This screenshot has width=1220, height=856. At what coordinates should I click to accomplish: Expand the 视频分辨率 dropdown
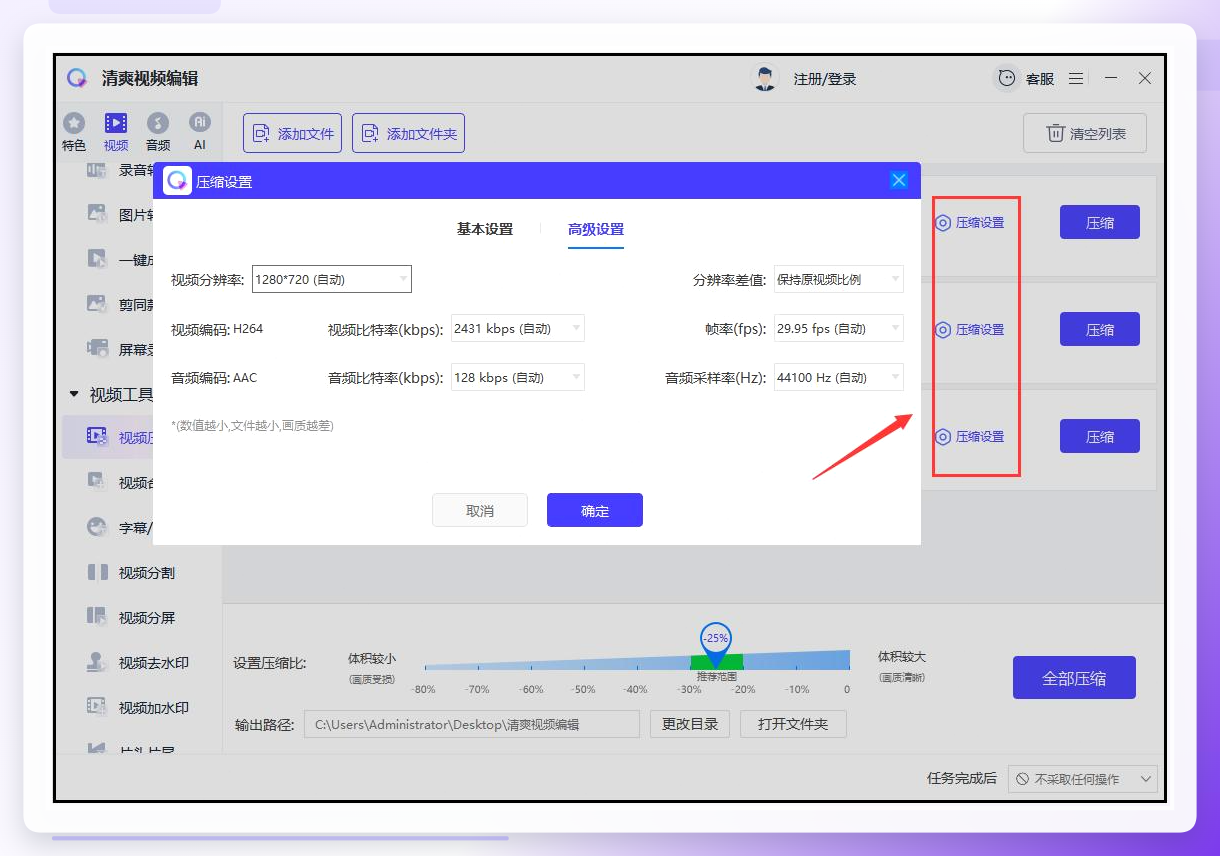(x=332, y=279)
